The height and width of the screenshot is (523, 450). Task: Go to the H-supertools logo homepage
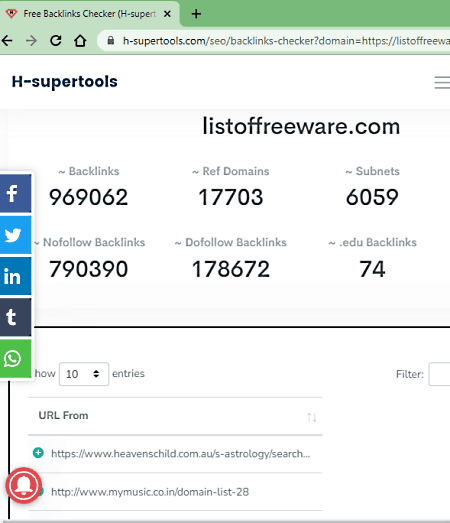65,82
